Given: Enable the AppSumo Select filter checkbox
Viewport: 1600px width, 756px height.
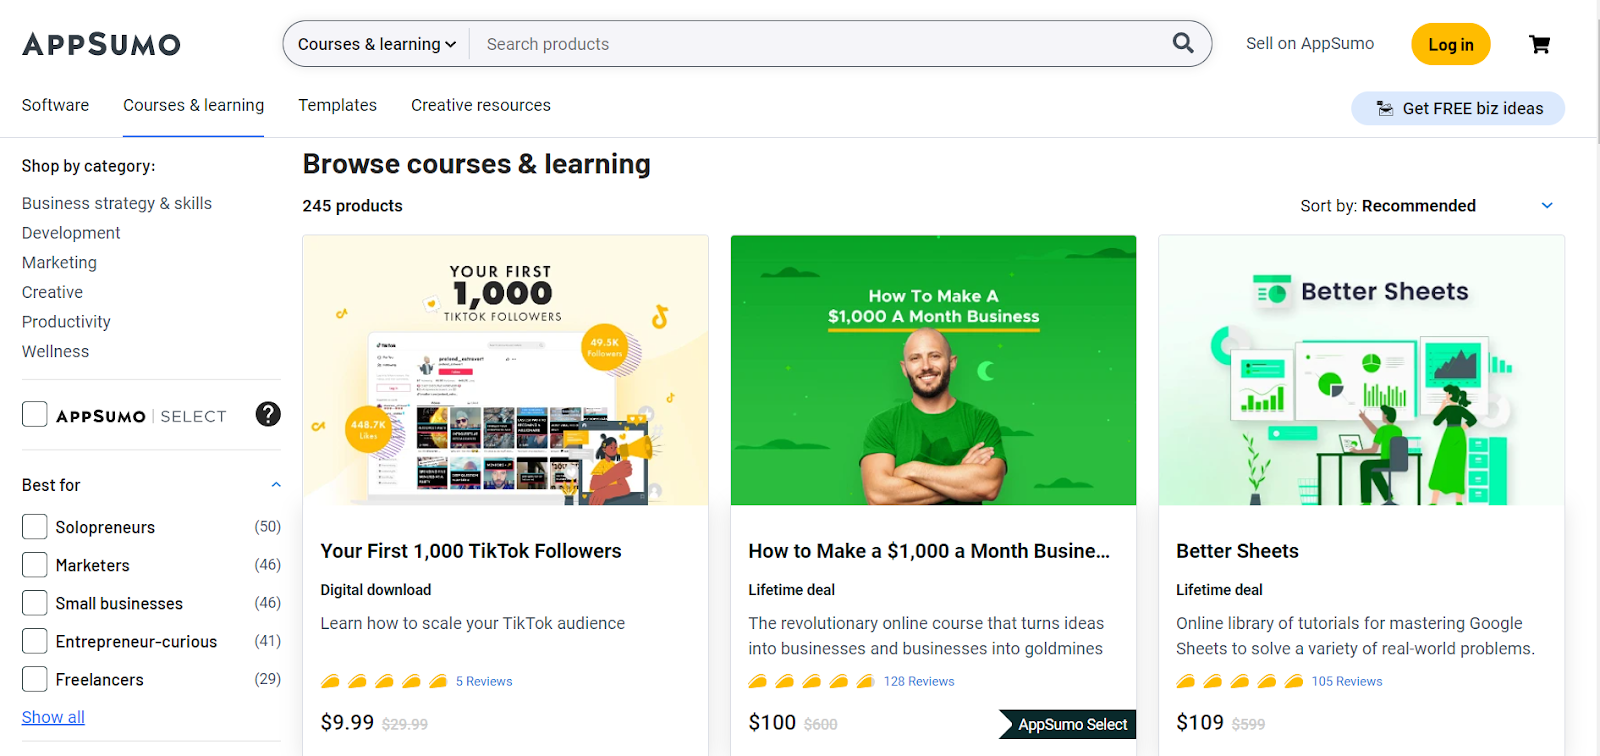Looking at the screenshot, I should [35, 414].
